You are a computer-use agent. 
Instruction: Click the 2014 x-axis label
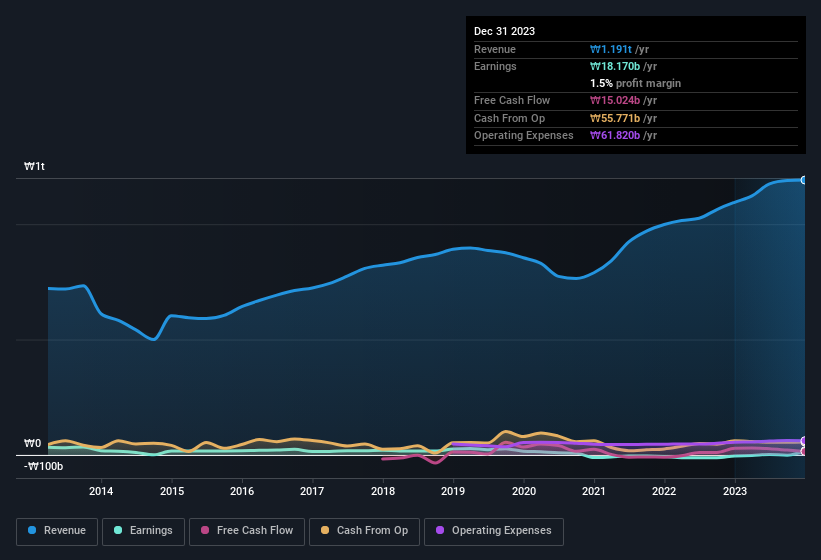tap(100, 491)
